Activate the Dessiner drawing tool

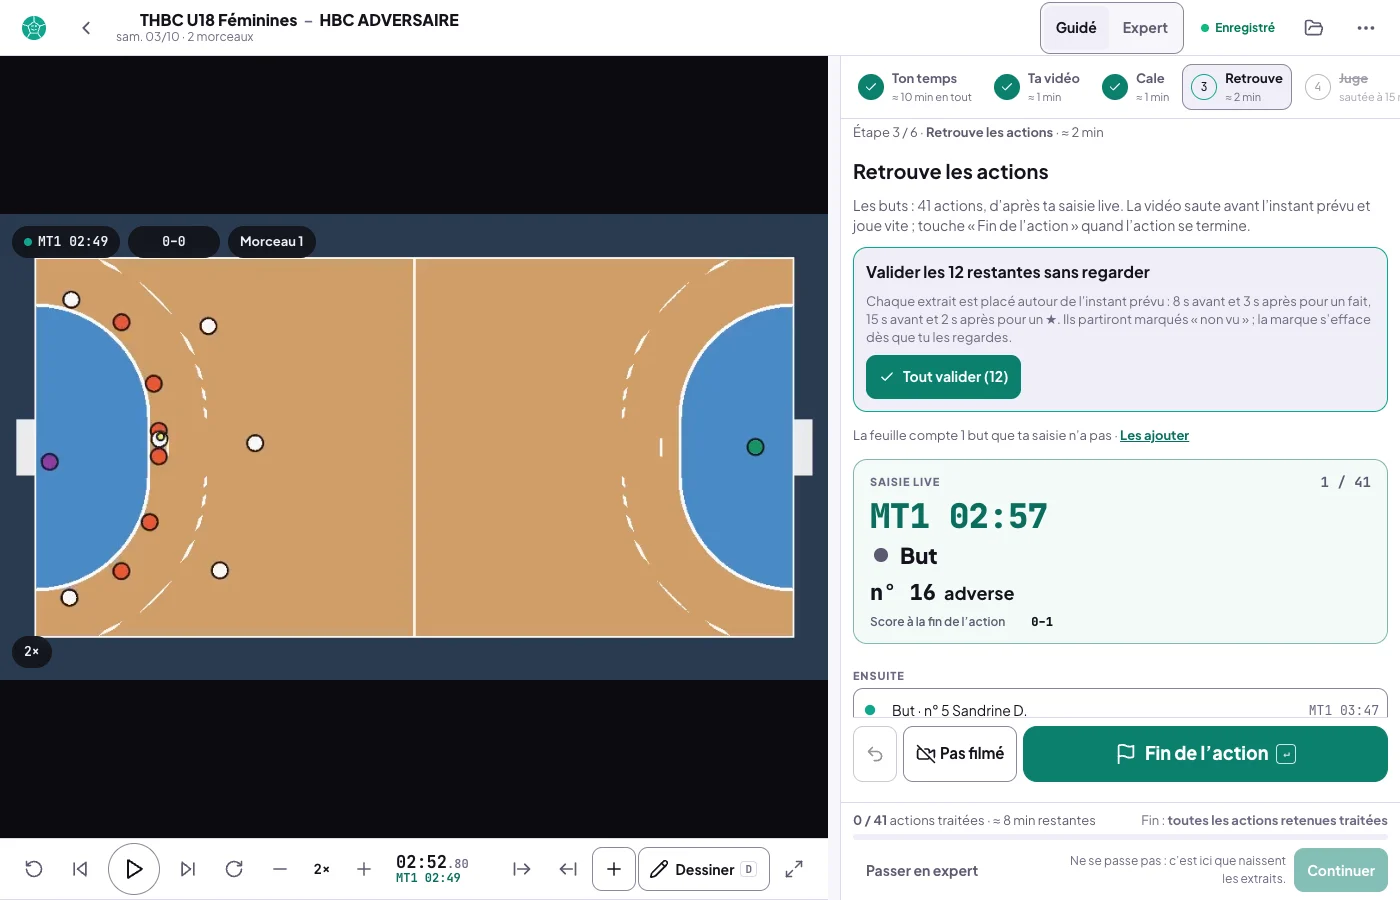click(x=704, y=869)
